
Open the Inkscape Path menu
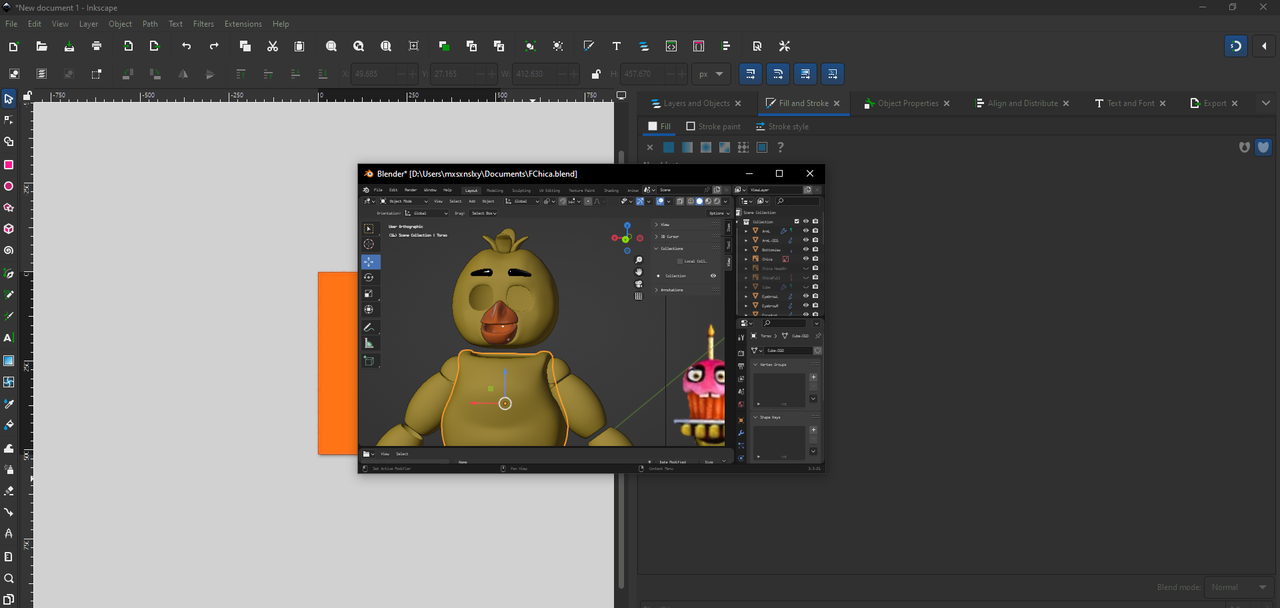pyautogui.click(x=150, y=24)
